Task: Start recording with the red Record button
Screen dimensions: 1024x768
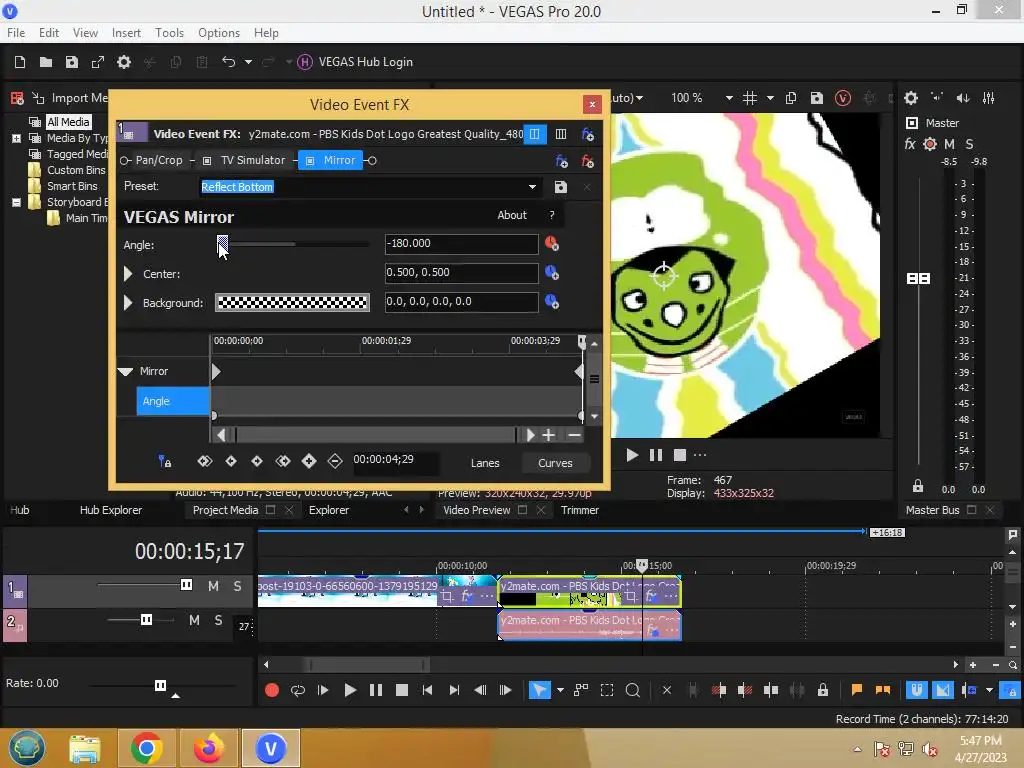Action: coord(272,690)
